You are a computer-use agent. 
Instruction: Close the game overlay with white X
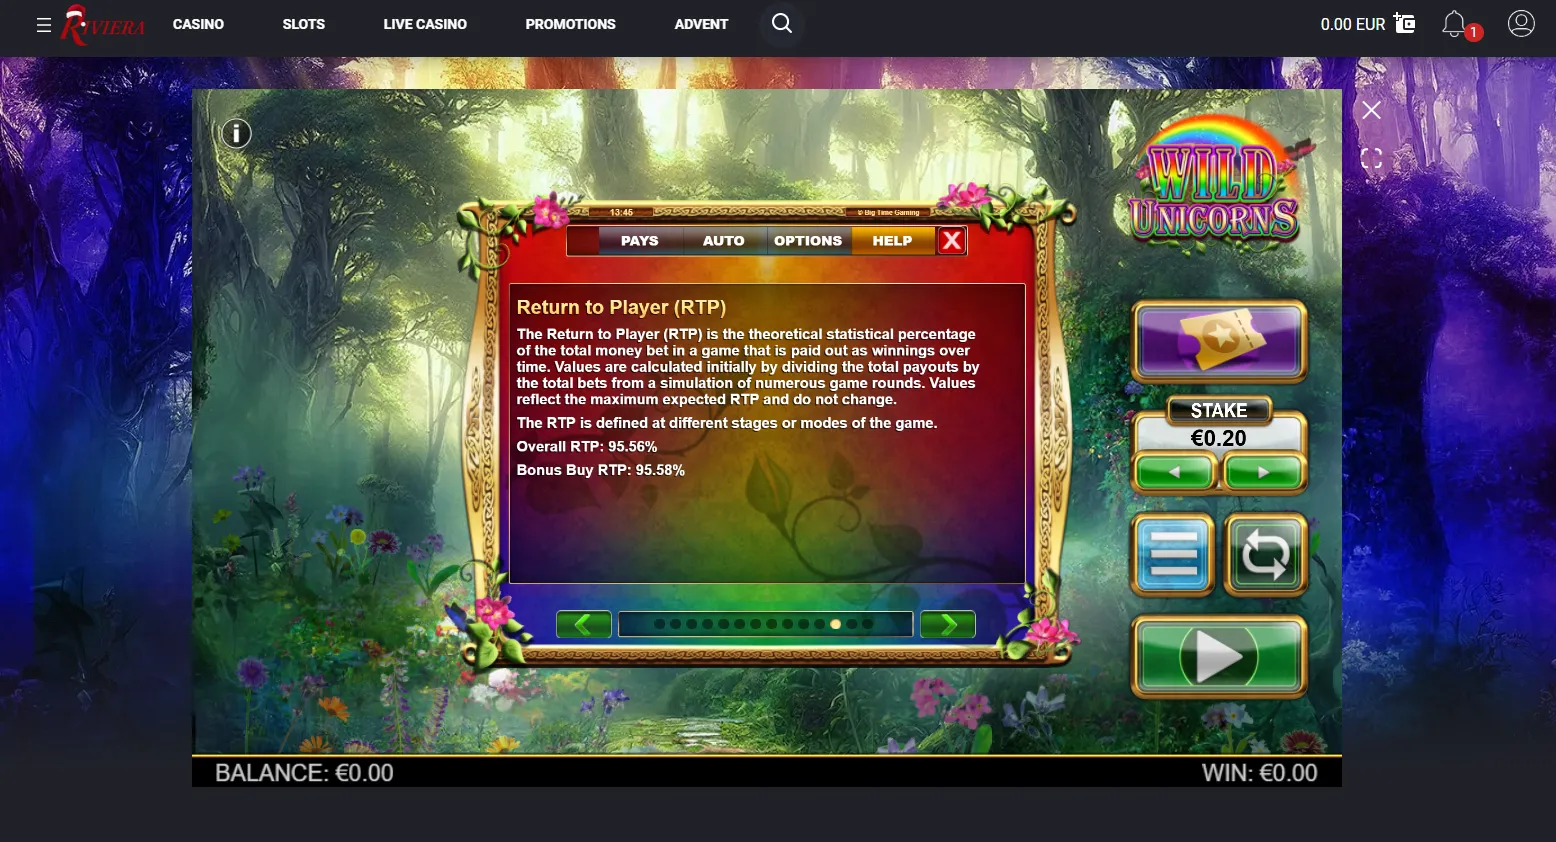click(x=1371, y=110)
